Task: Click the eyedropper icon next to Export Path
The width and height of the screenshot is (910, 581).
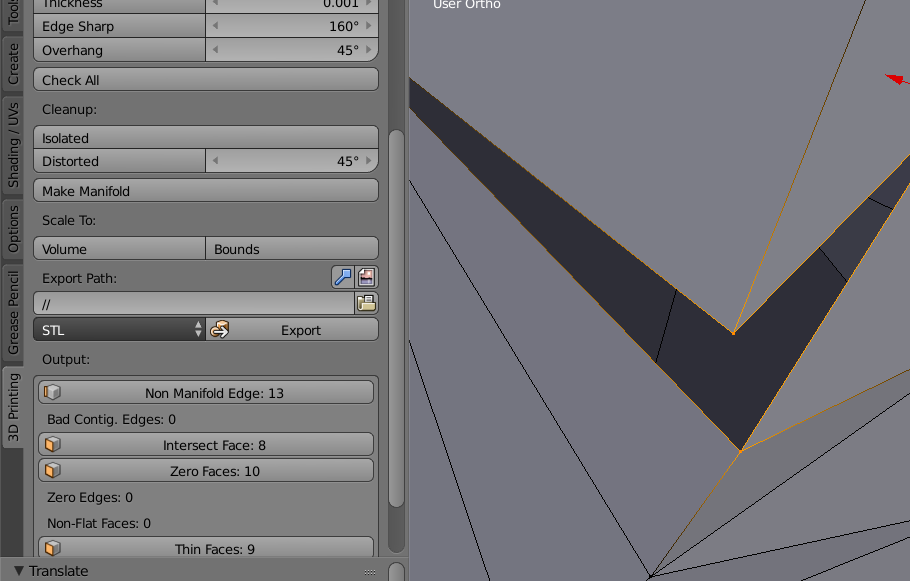Action: tap(342, 277)
